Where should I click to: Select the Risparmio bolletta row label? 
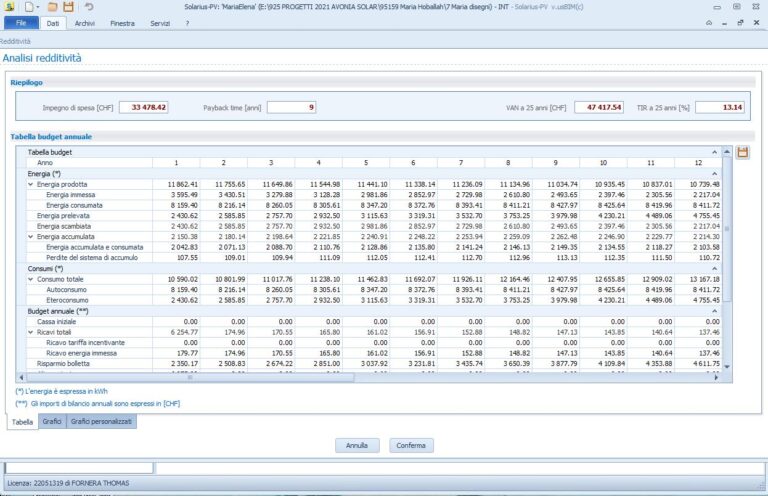(x=63, y=364)
